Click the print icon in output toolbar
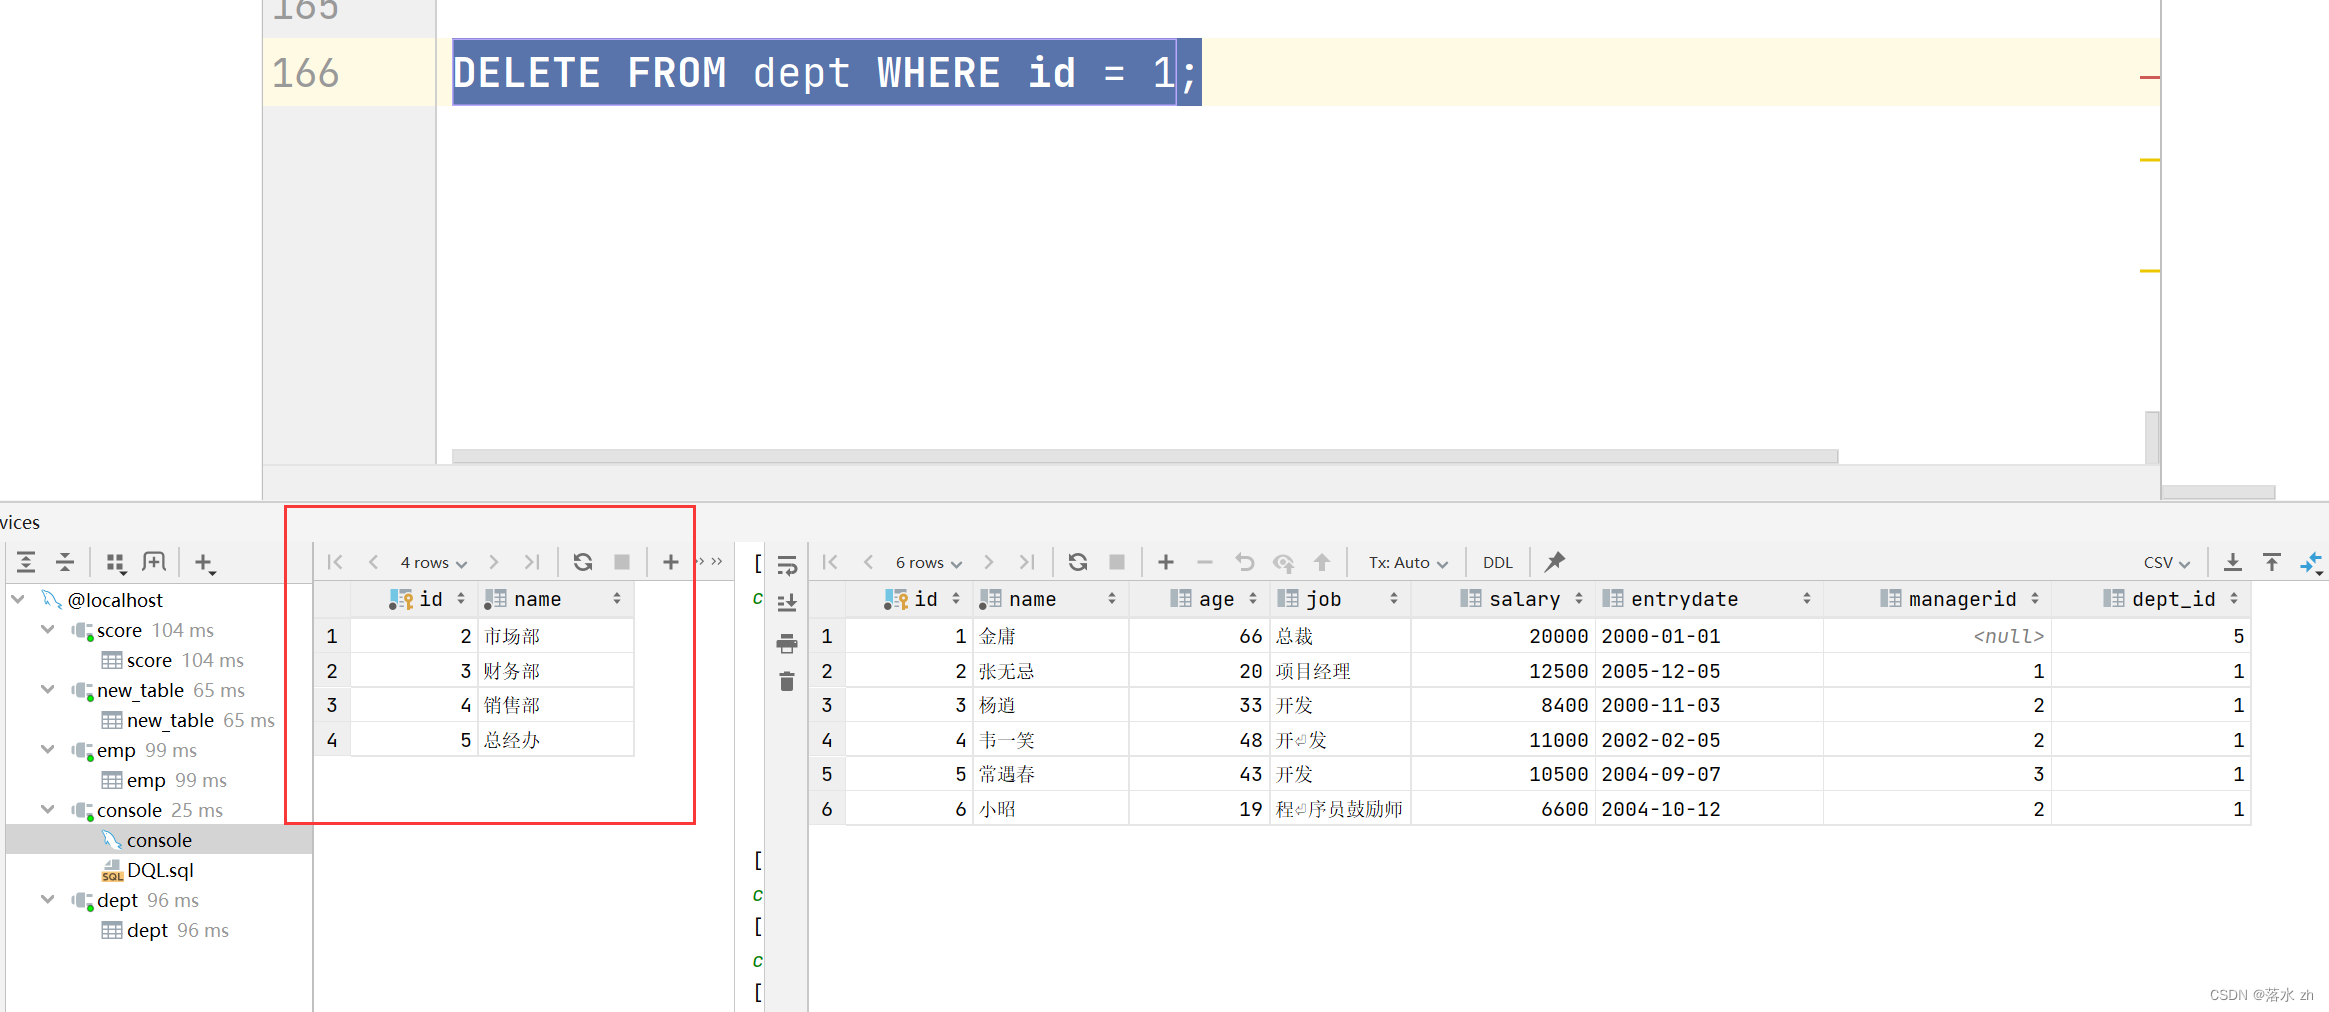 tap(787, 643)
